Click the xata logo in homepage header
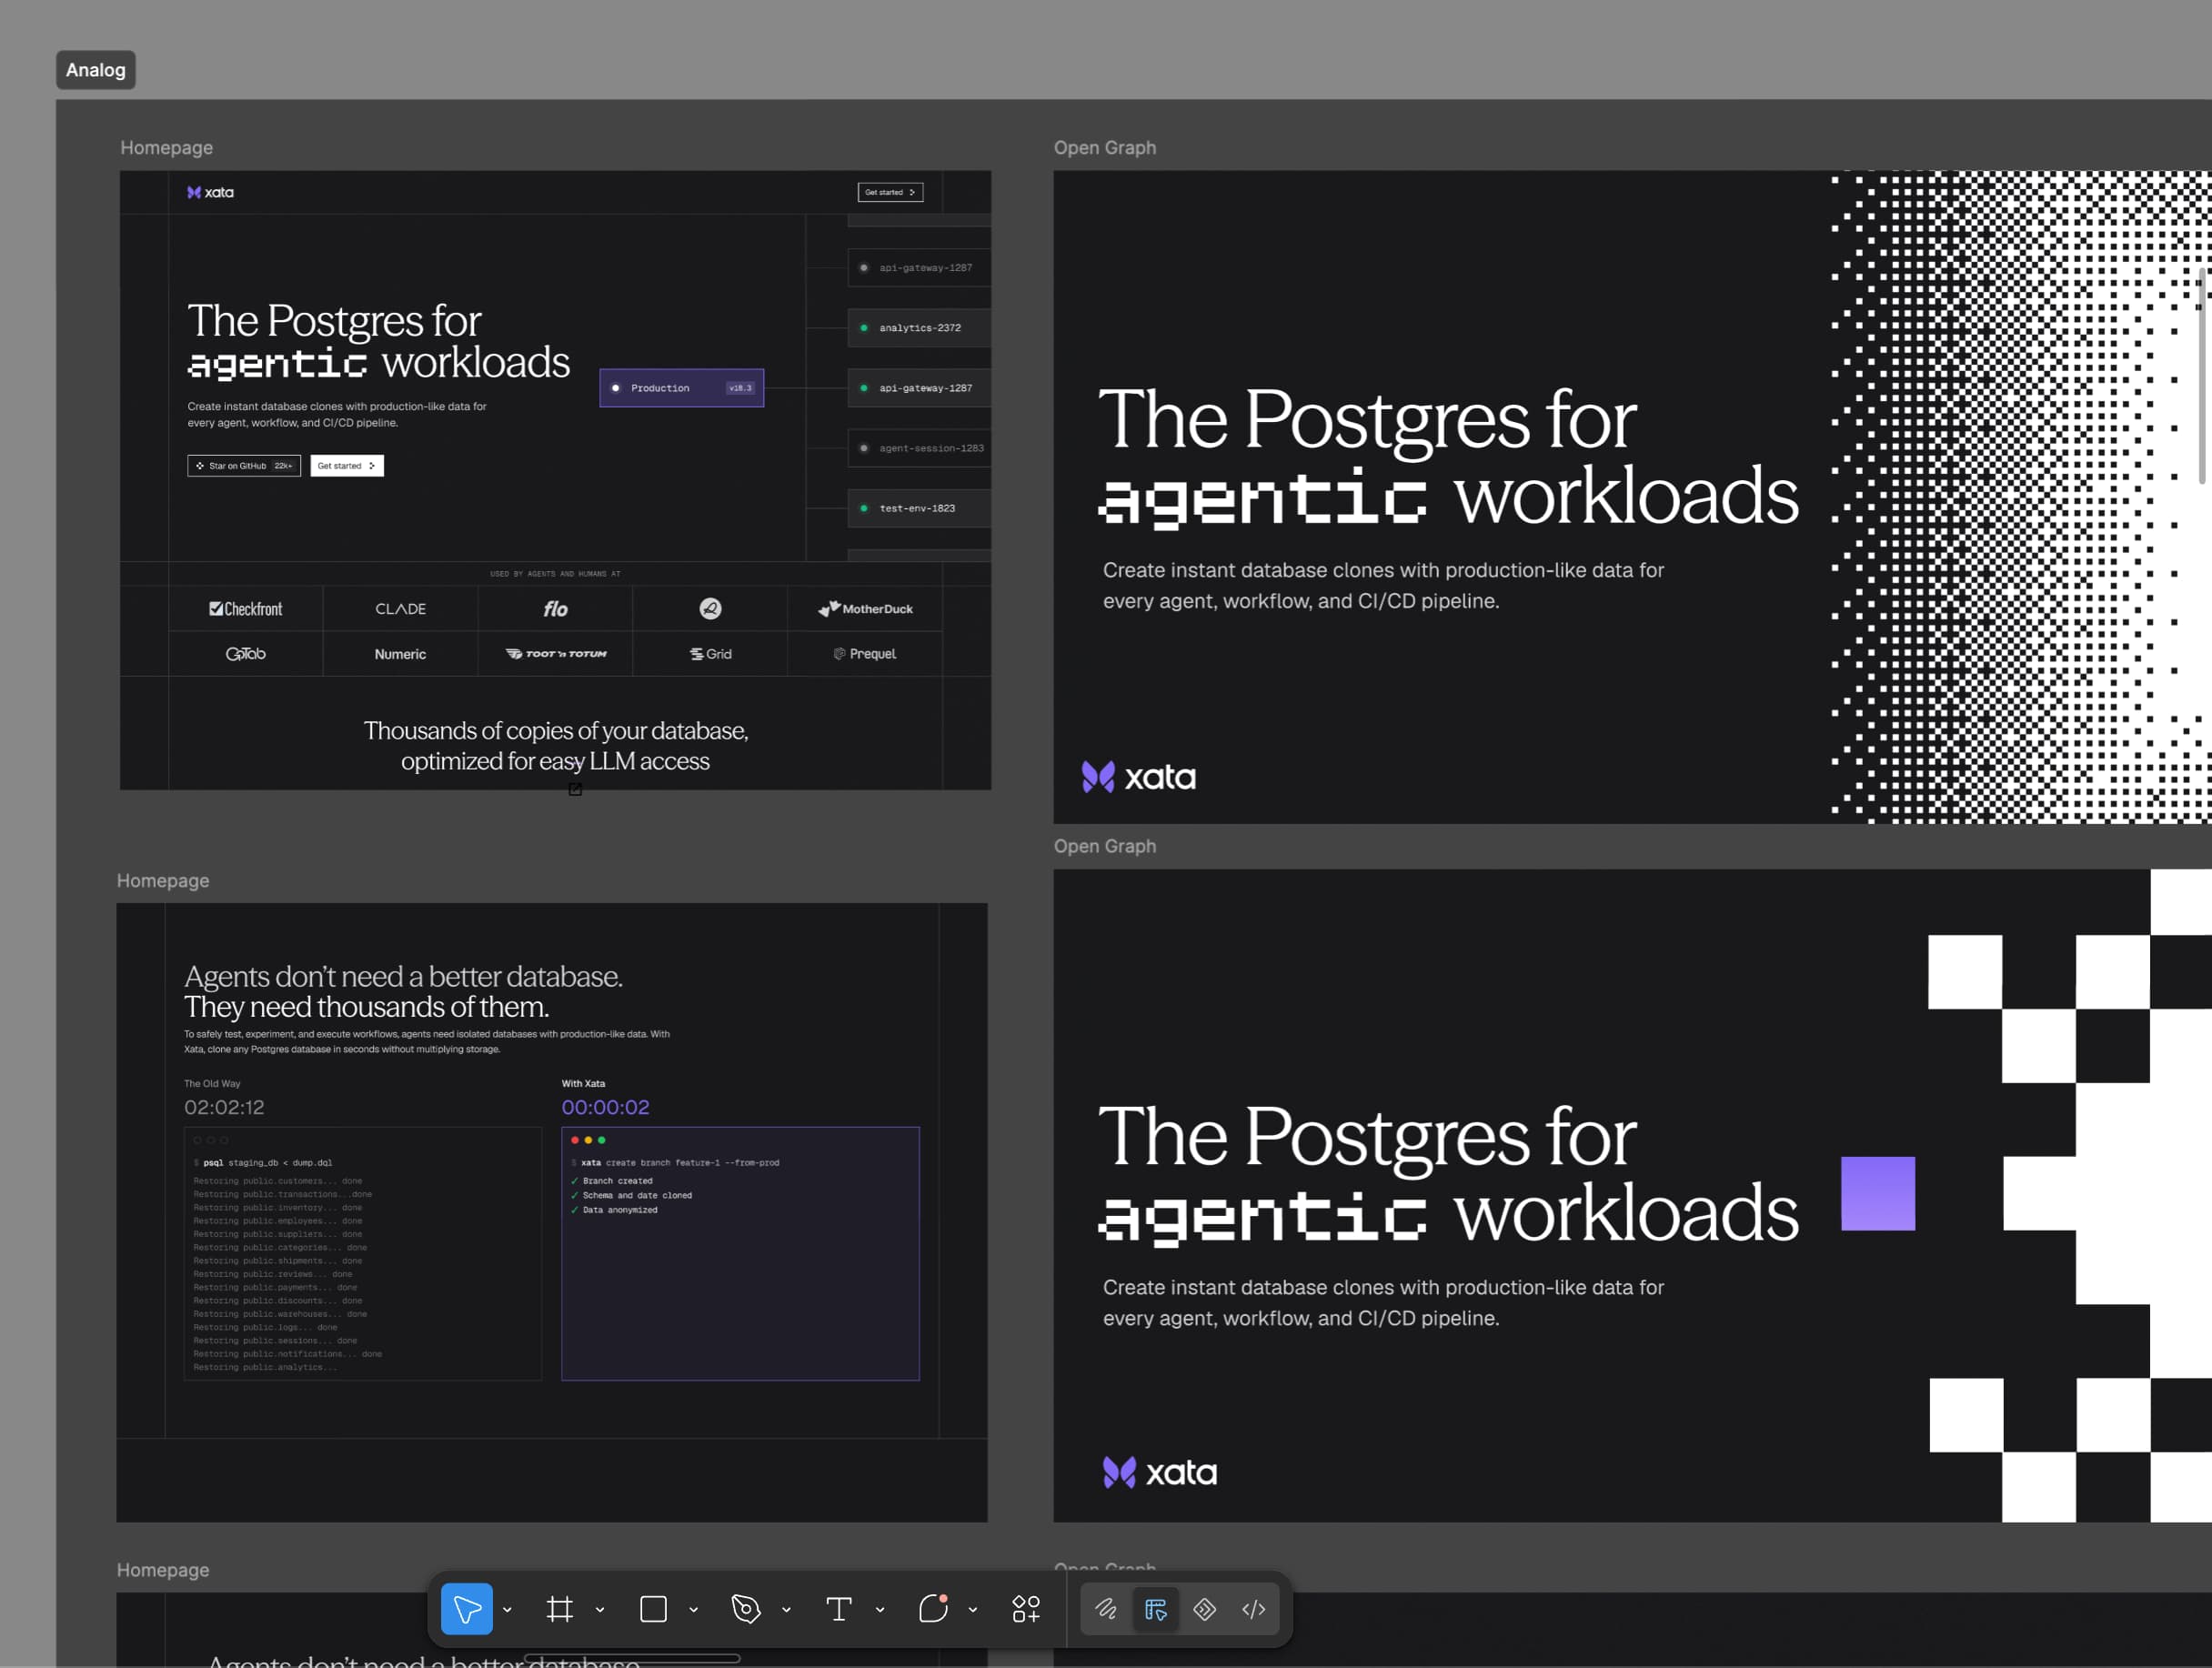 [x=211, y=192]
